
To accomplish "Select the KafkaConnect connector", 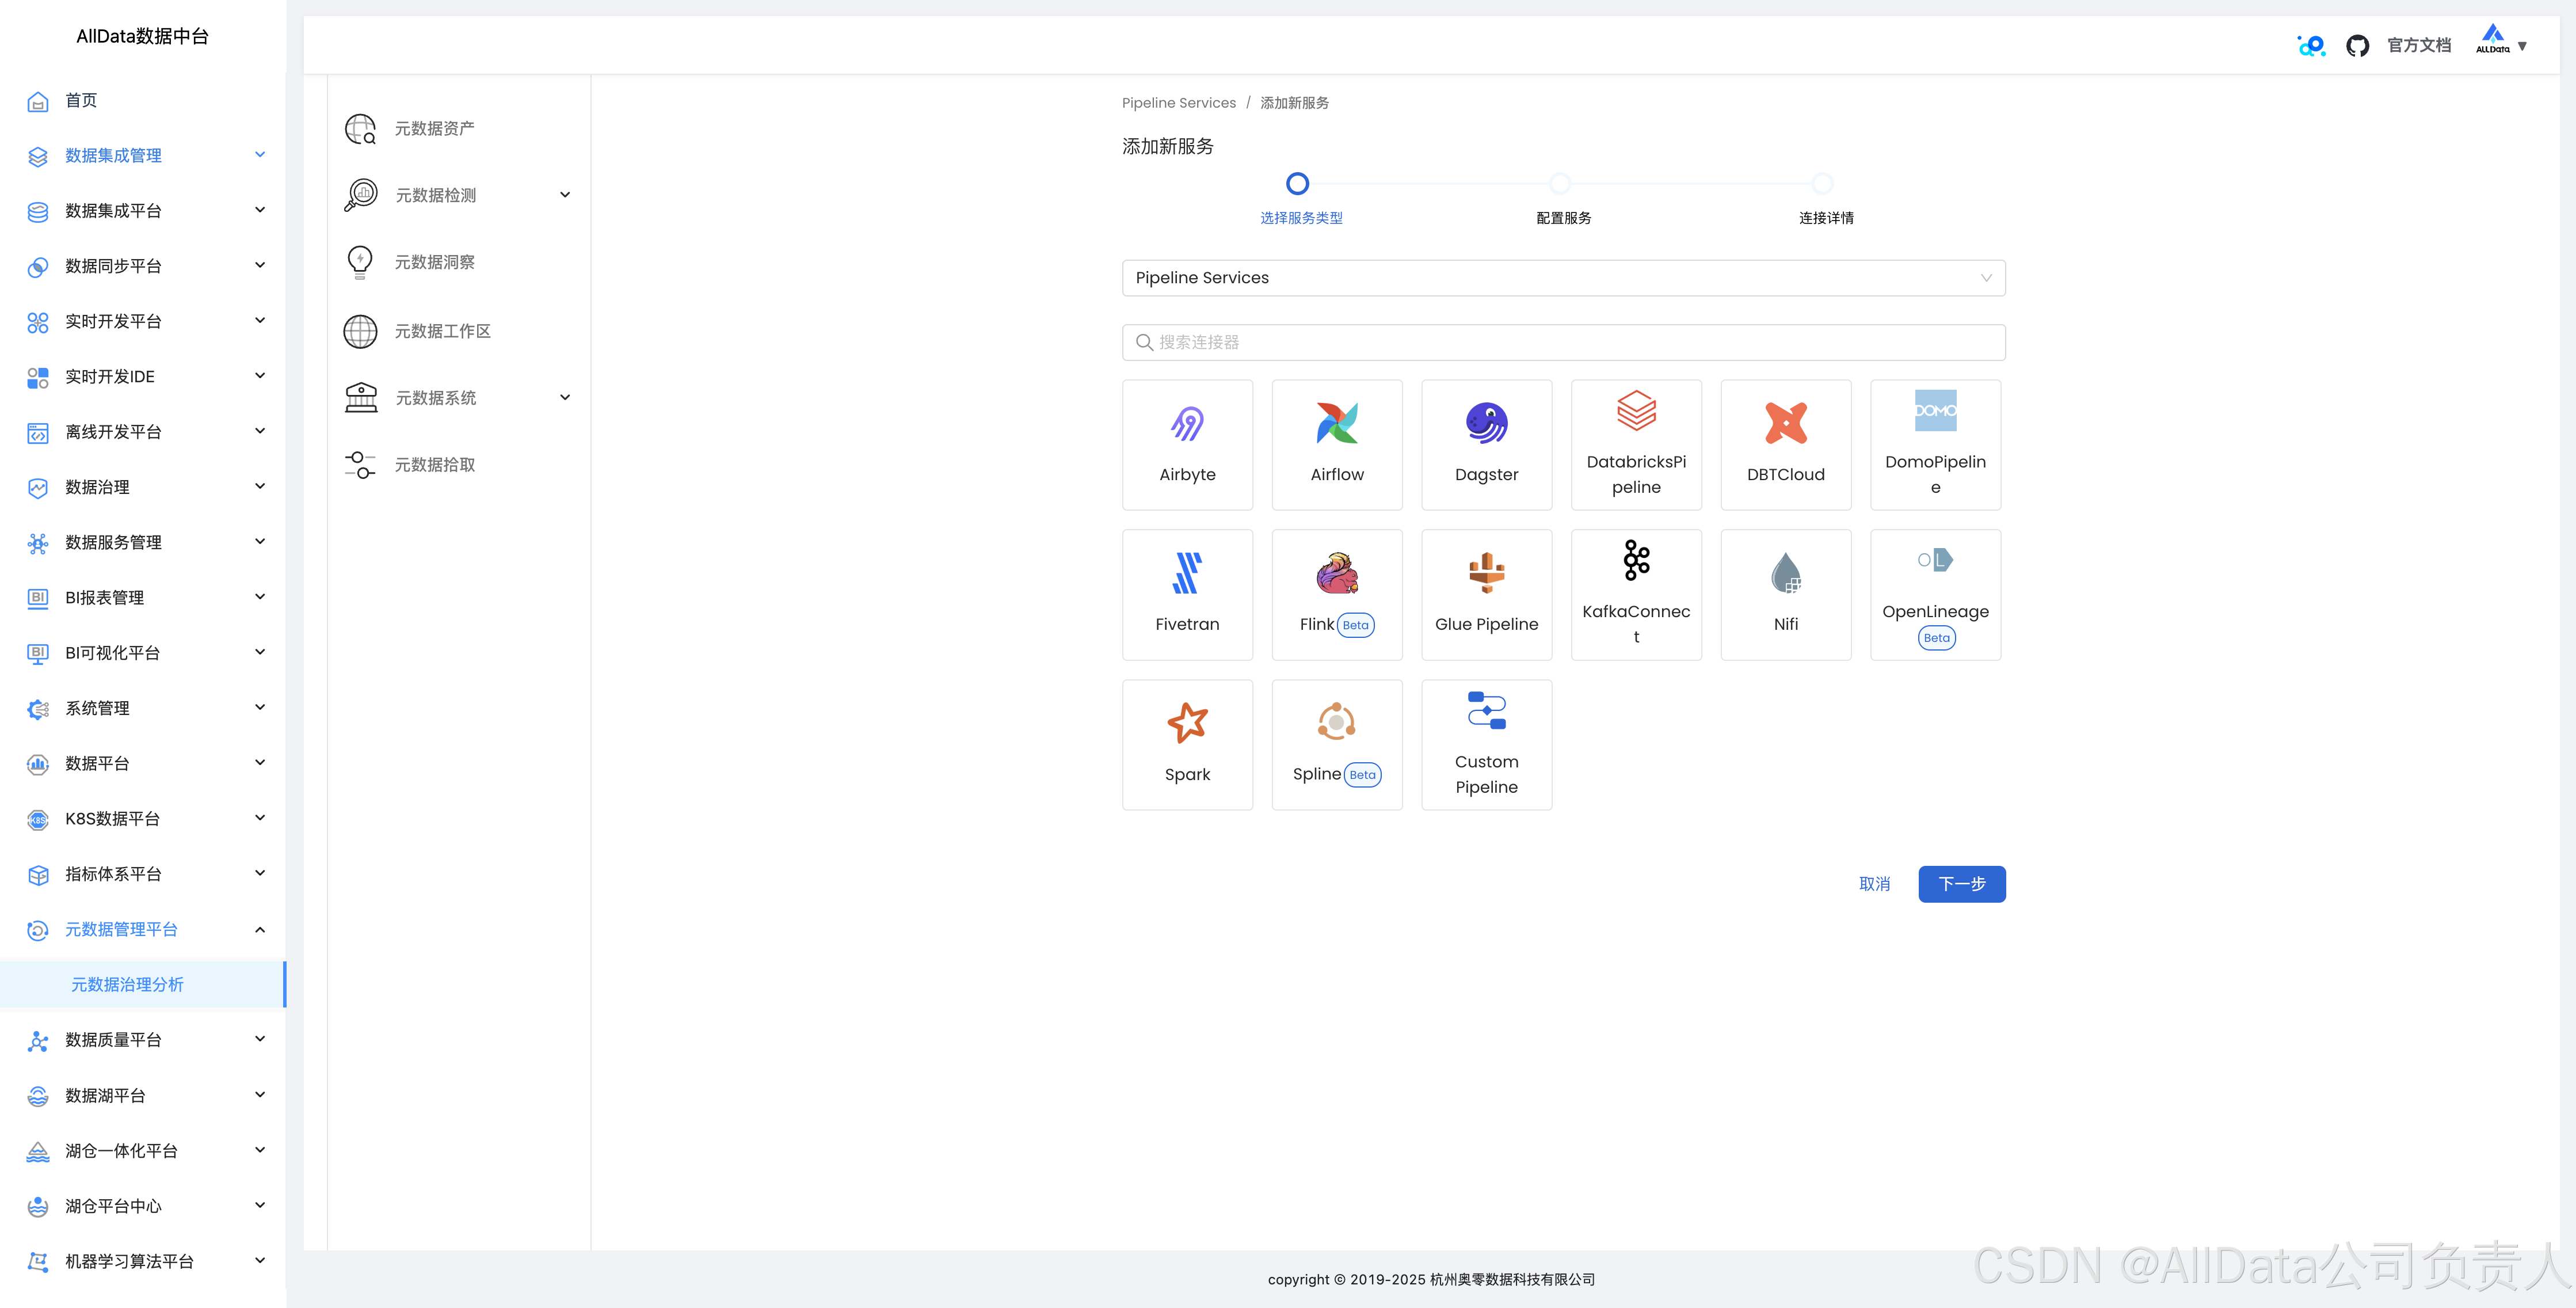I will [1636, 595].
